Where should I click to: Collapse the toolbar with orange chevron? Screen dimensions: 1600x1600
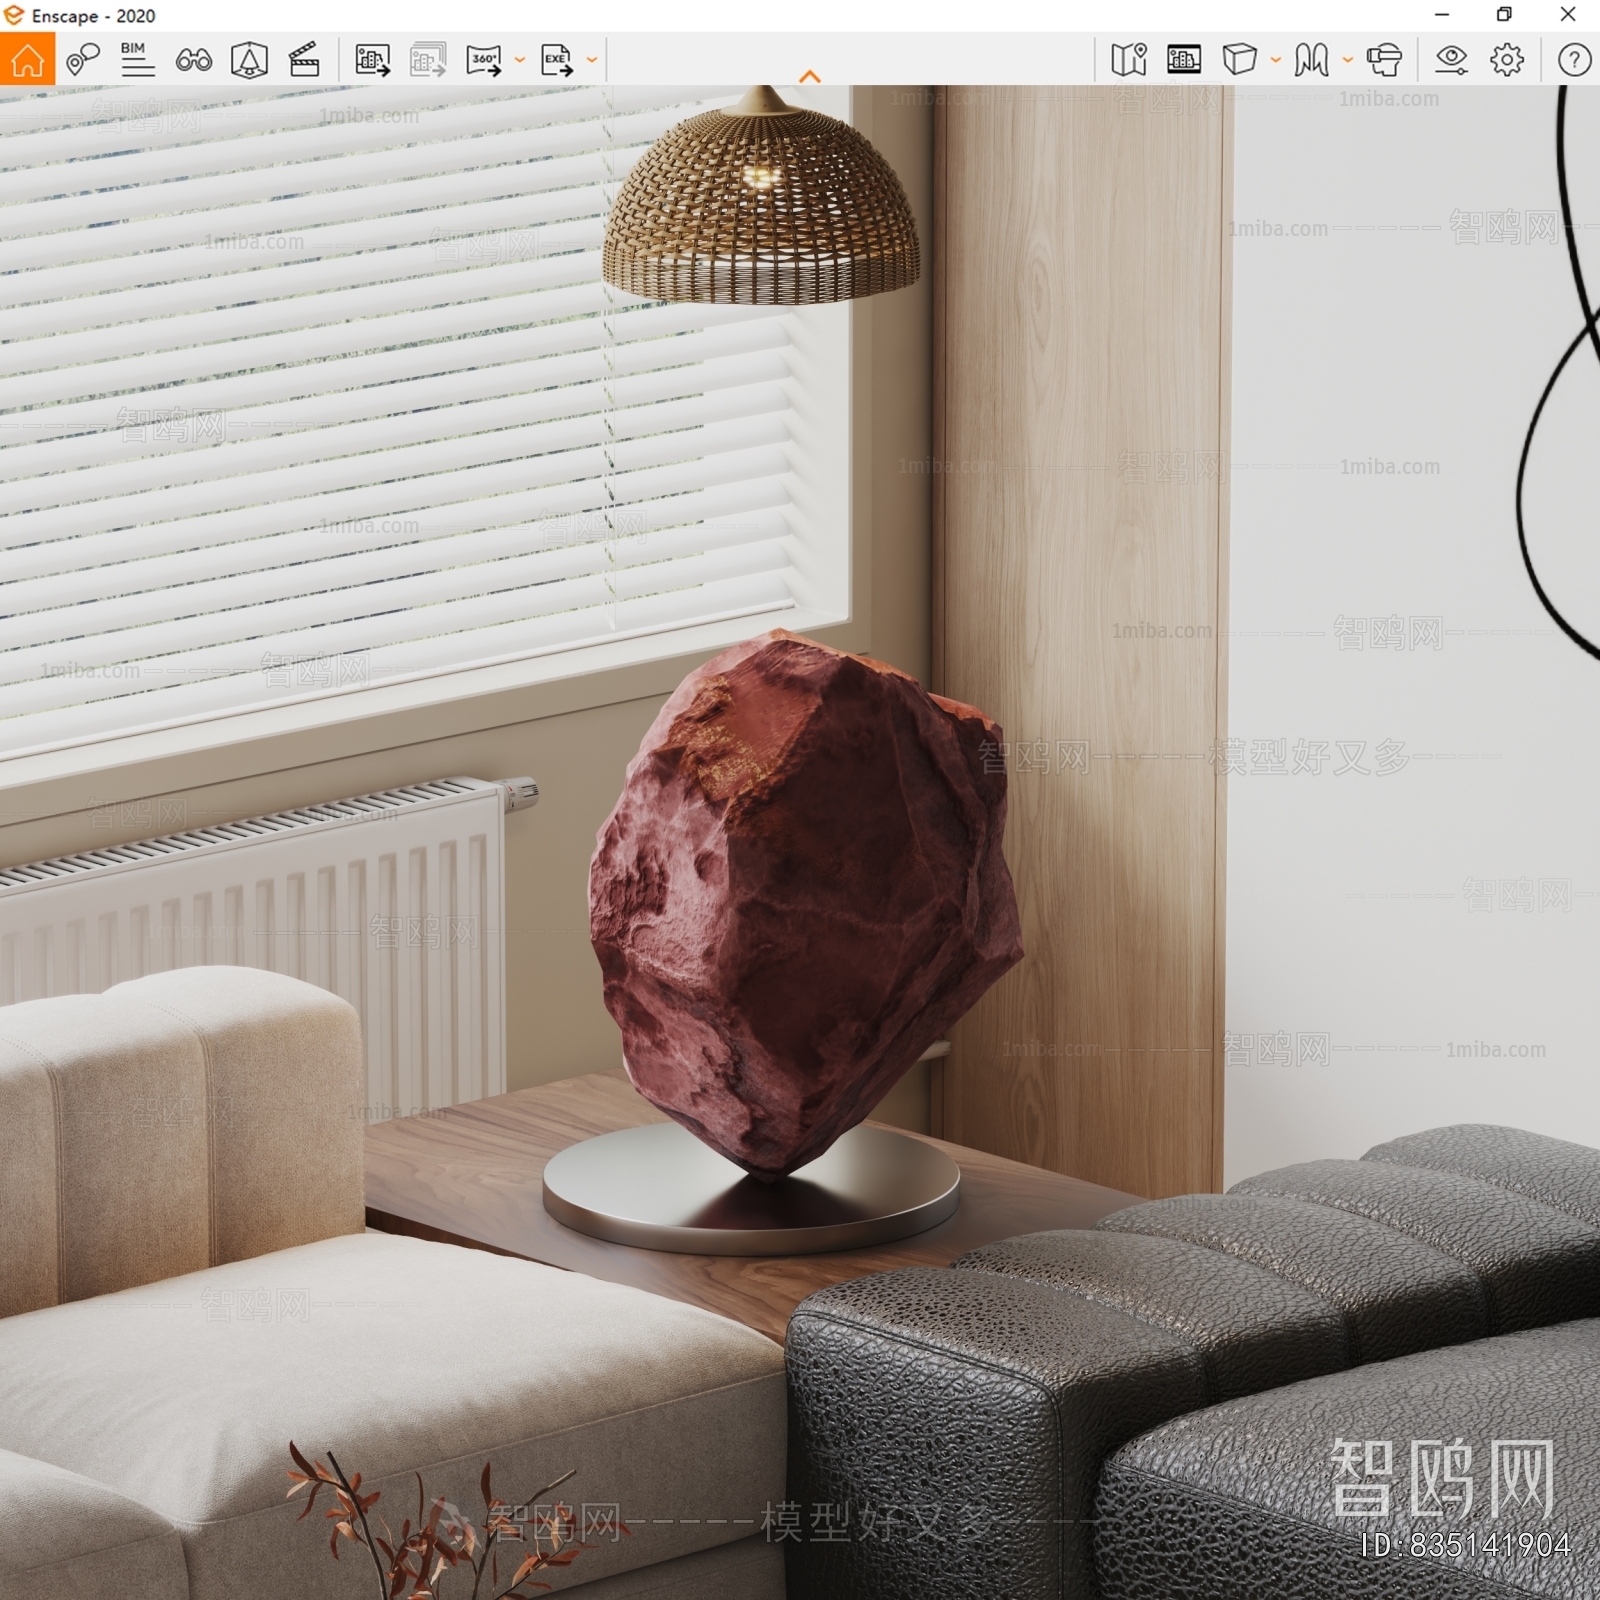pyautogui.click(x=810, y=76)
